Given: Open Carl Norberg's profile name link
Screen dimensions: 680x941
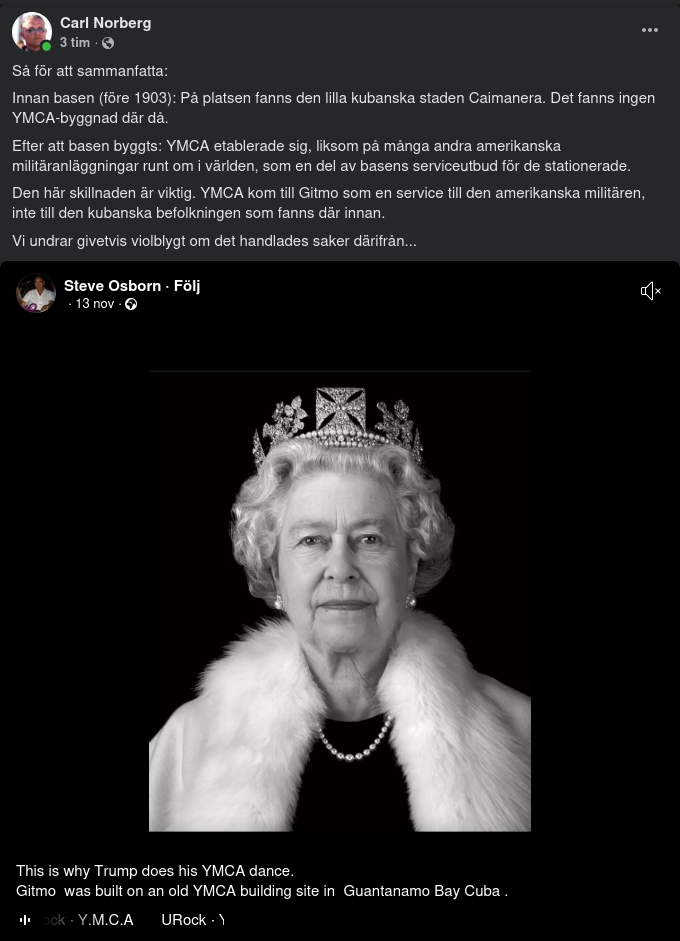Looking at the screenshot, I should click(x=105, y=23).
